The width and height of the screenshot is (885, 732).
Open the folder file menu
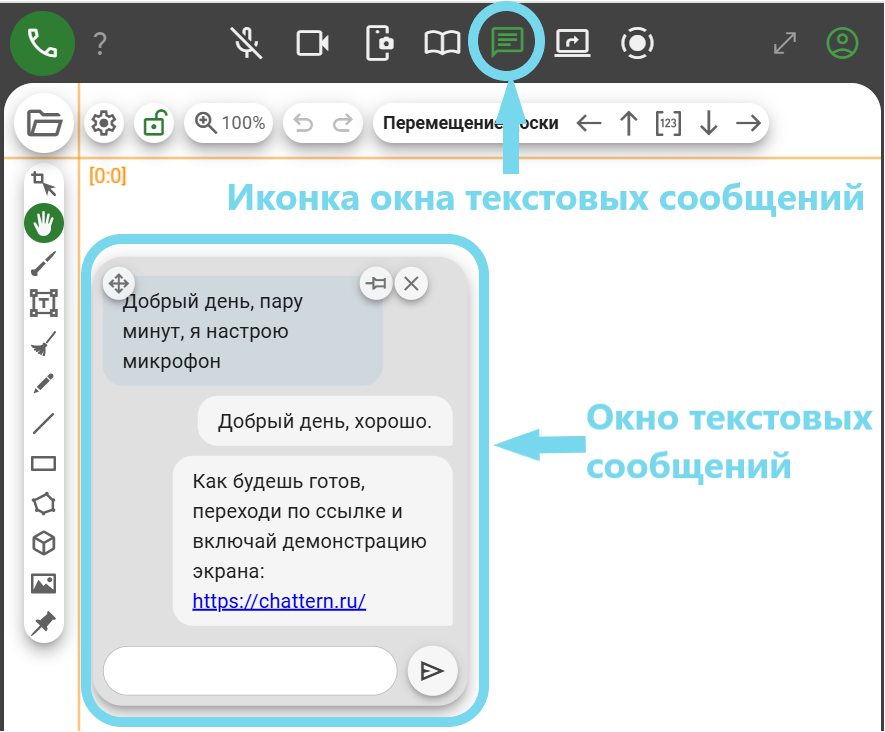click(x=44, y=123)
